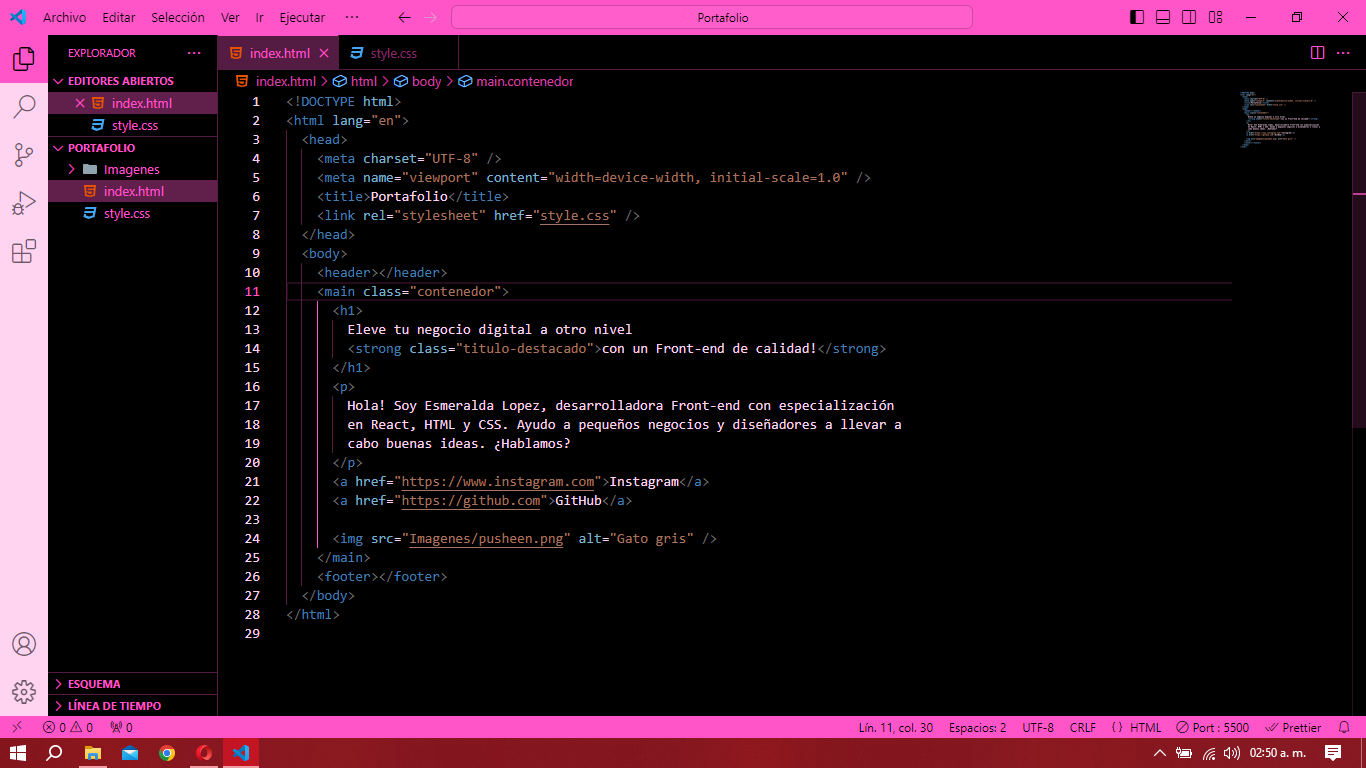The height and width of the screenshot is (768, 1366).
Task: Click the instagram URL on line 21
Action: 498,481
